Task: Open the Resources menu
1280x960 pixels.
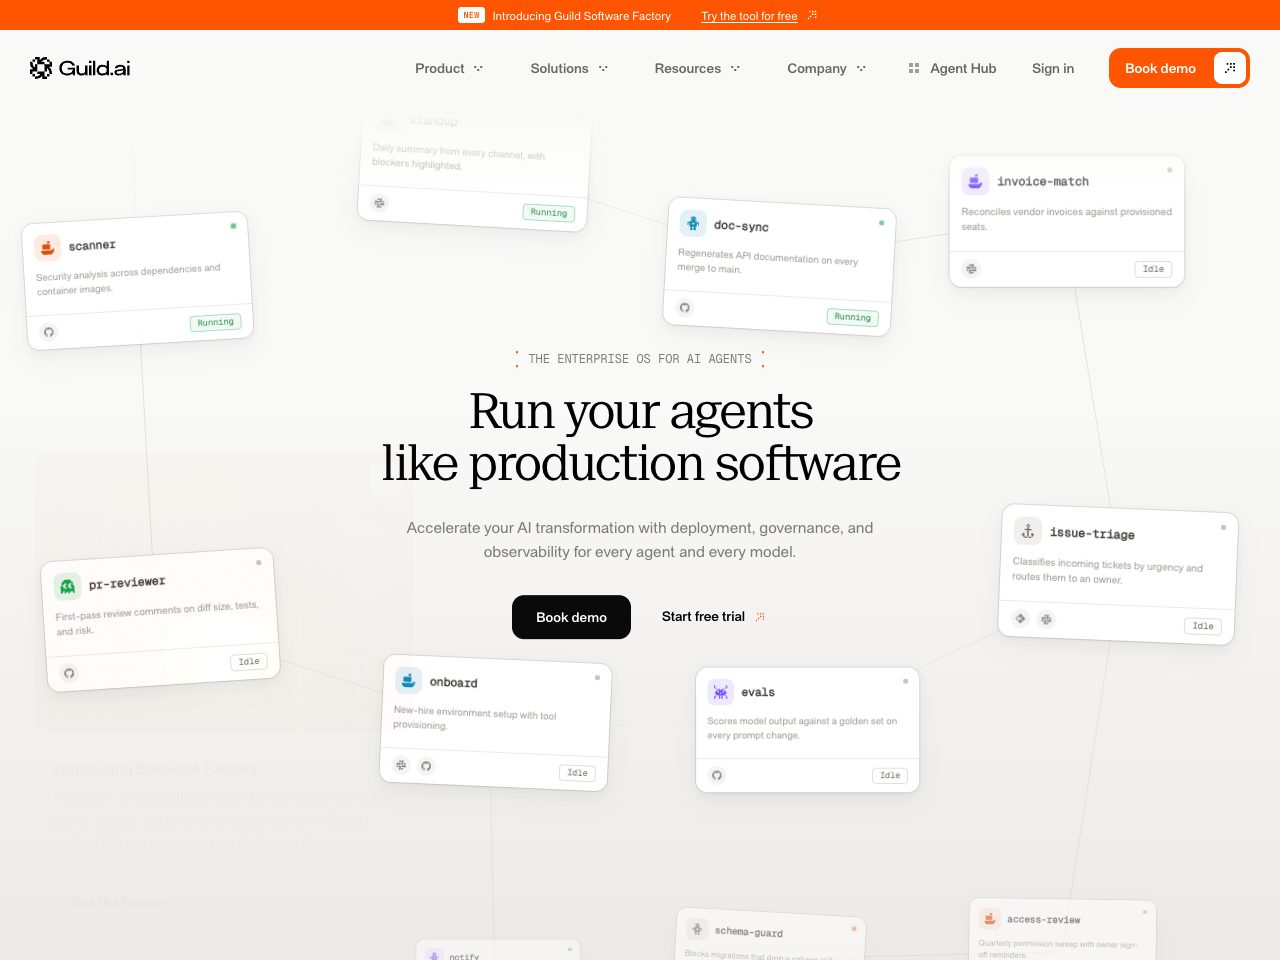Action: coord(697,68)
